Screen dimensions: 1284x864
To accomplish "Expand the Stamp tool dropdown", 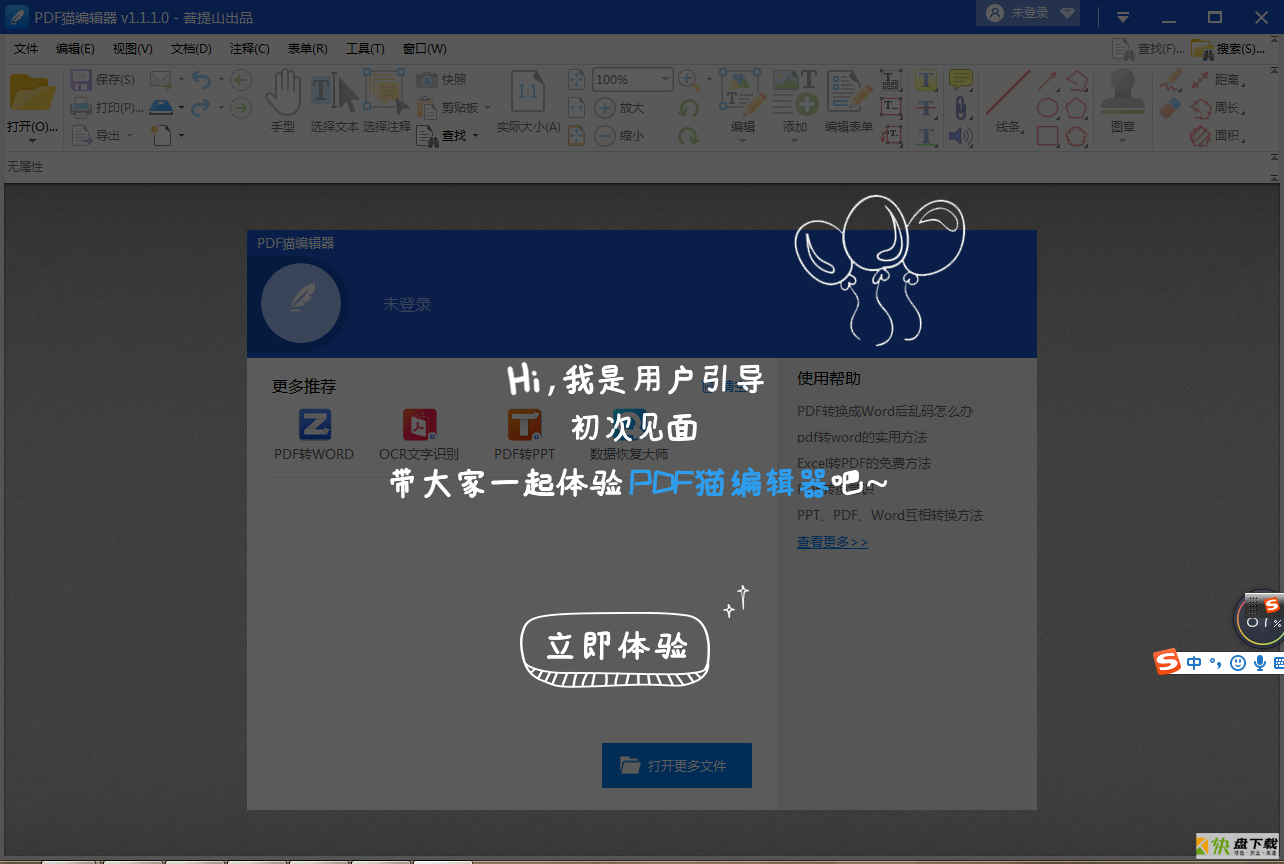I will click(x=1123, y=141).
